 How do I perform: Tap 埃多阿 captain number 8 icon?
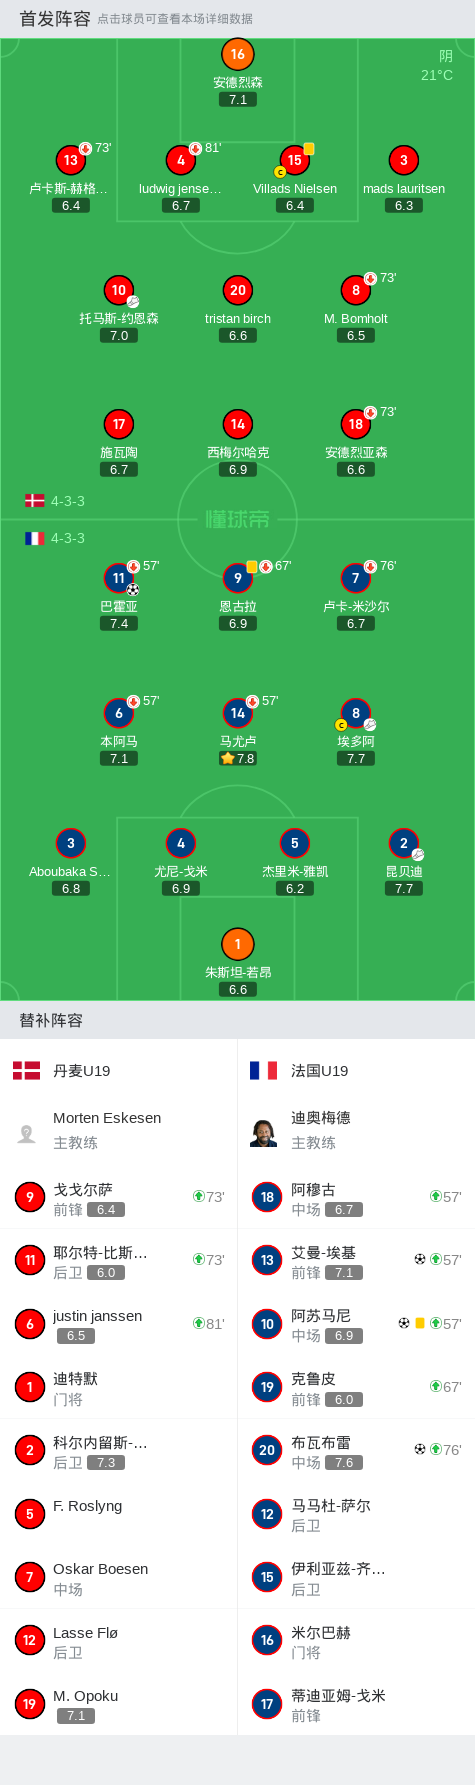point(356,713)
